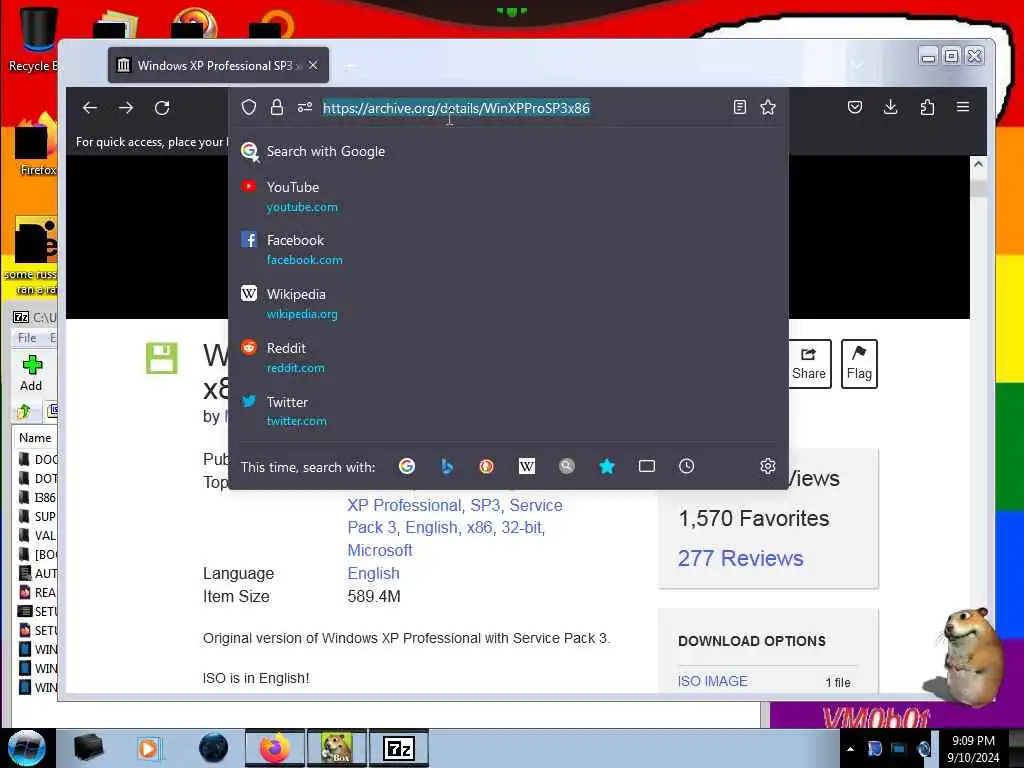Search this time with Bing icon

click(447, 466)
